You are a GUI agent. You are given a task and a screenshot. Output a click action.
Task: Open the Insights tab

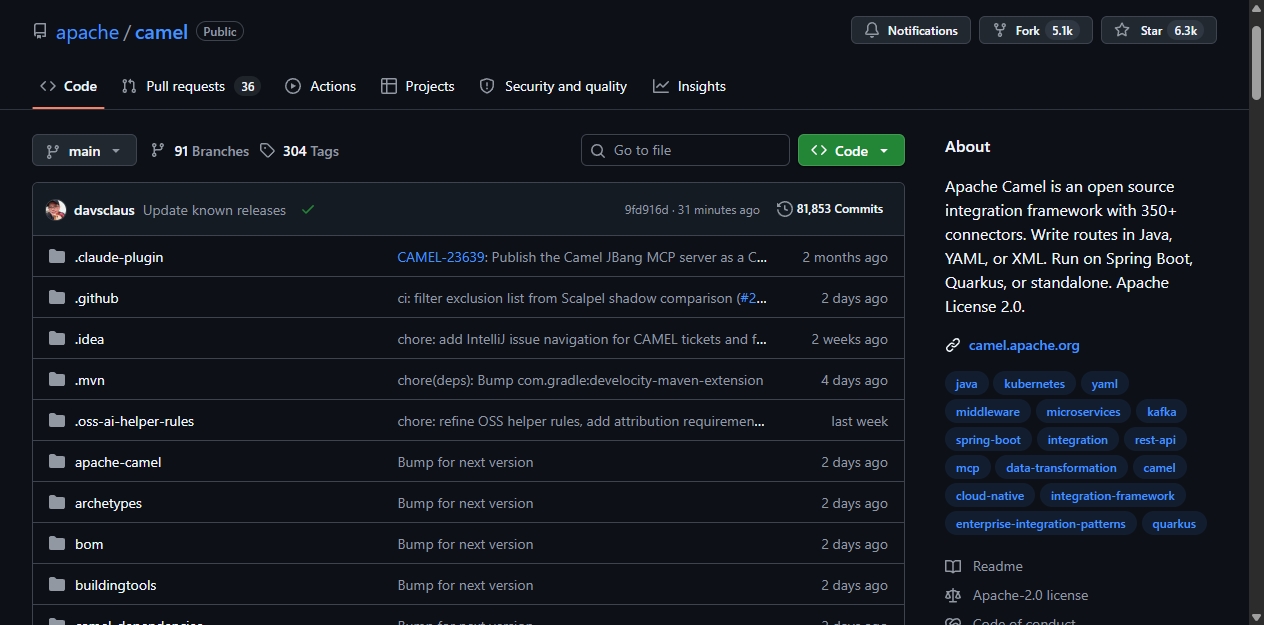[x=689, y=87]
